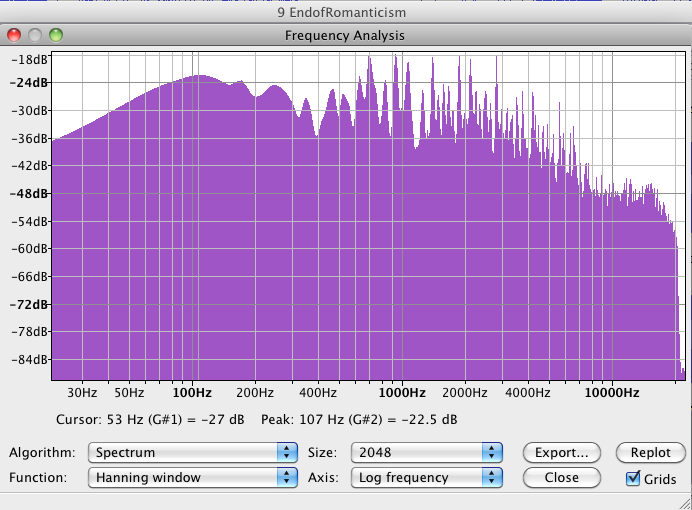Click the -84dB axis label
Image resolution: width=692 pixels, height=510 pixels.
tap(29, 360)
